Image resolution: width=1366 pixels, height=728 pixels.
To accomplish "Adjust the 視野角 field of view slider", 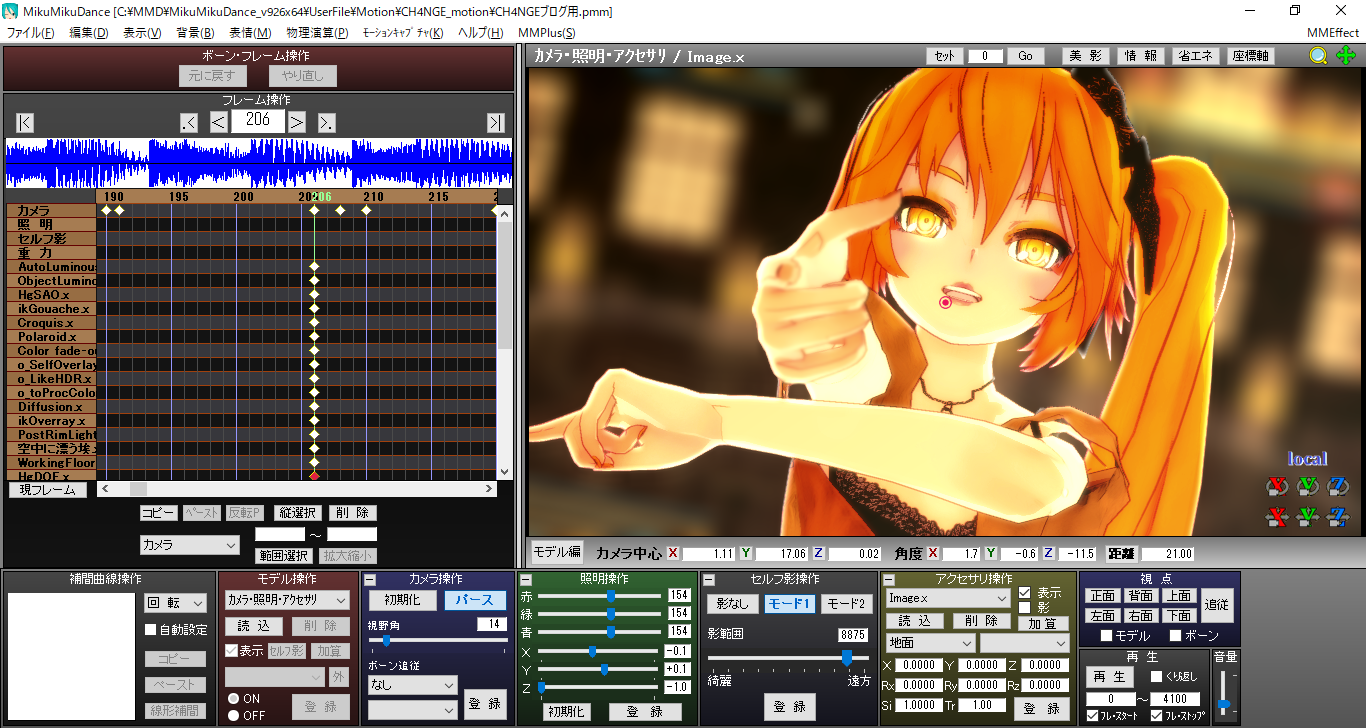I will click(x=438, y=640).
